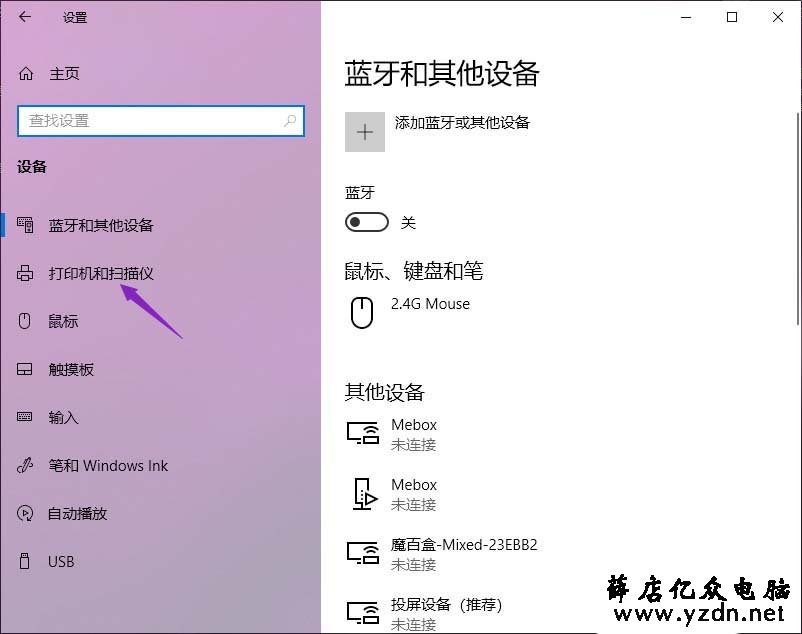This screenshot has width=802, height=634.
Task: Click the 蓝牙和其他设备 sidebar icon
Action: tap(25, 224)
